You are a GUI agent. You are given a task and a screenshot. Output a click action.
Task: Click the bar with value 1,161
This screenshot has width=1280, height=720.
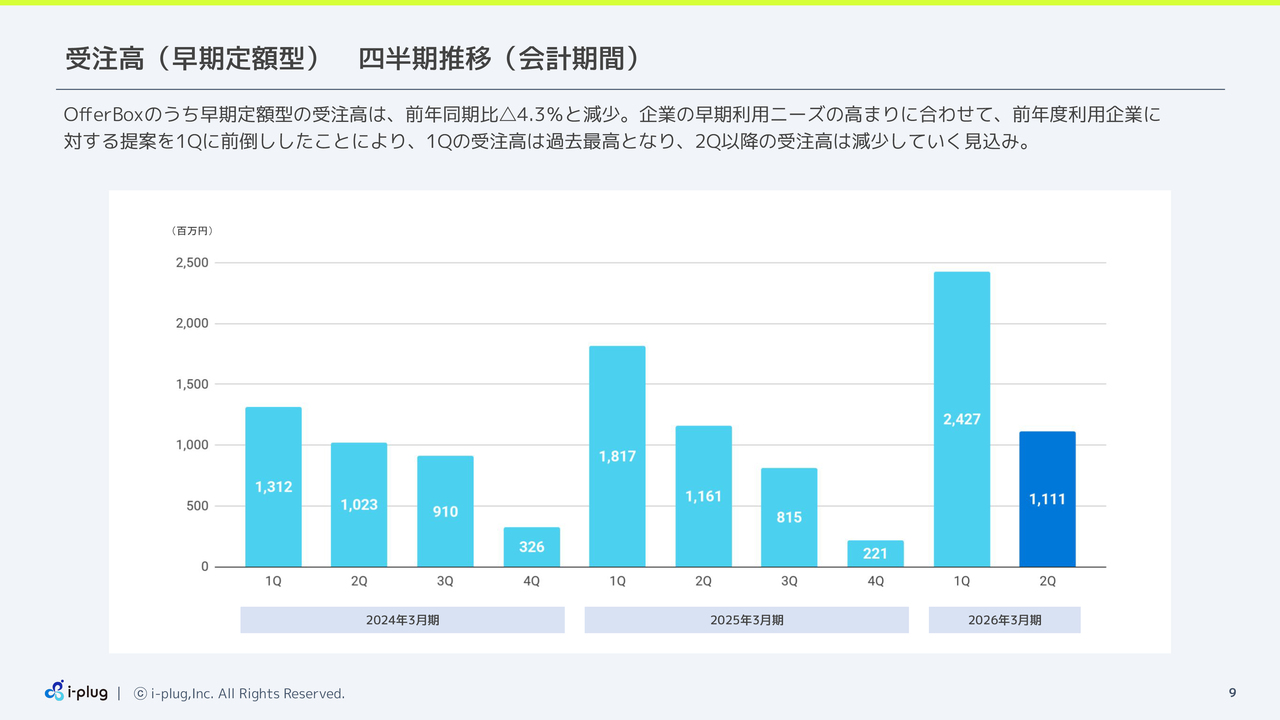pyautogui.click(x=703, y=496)
